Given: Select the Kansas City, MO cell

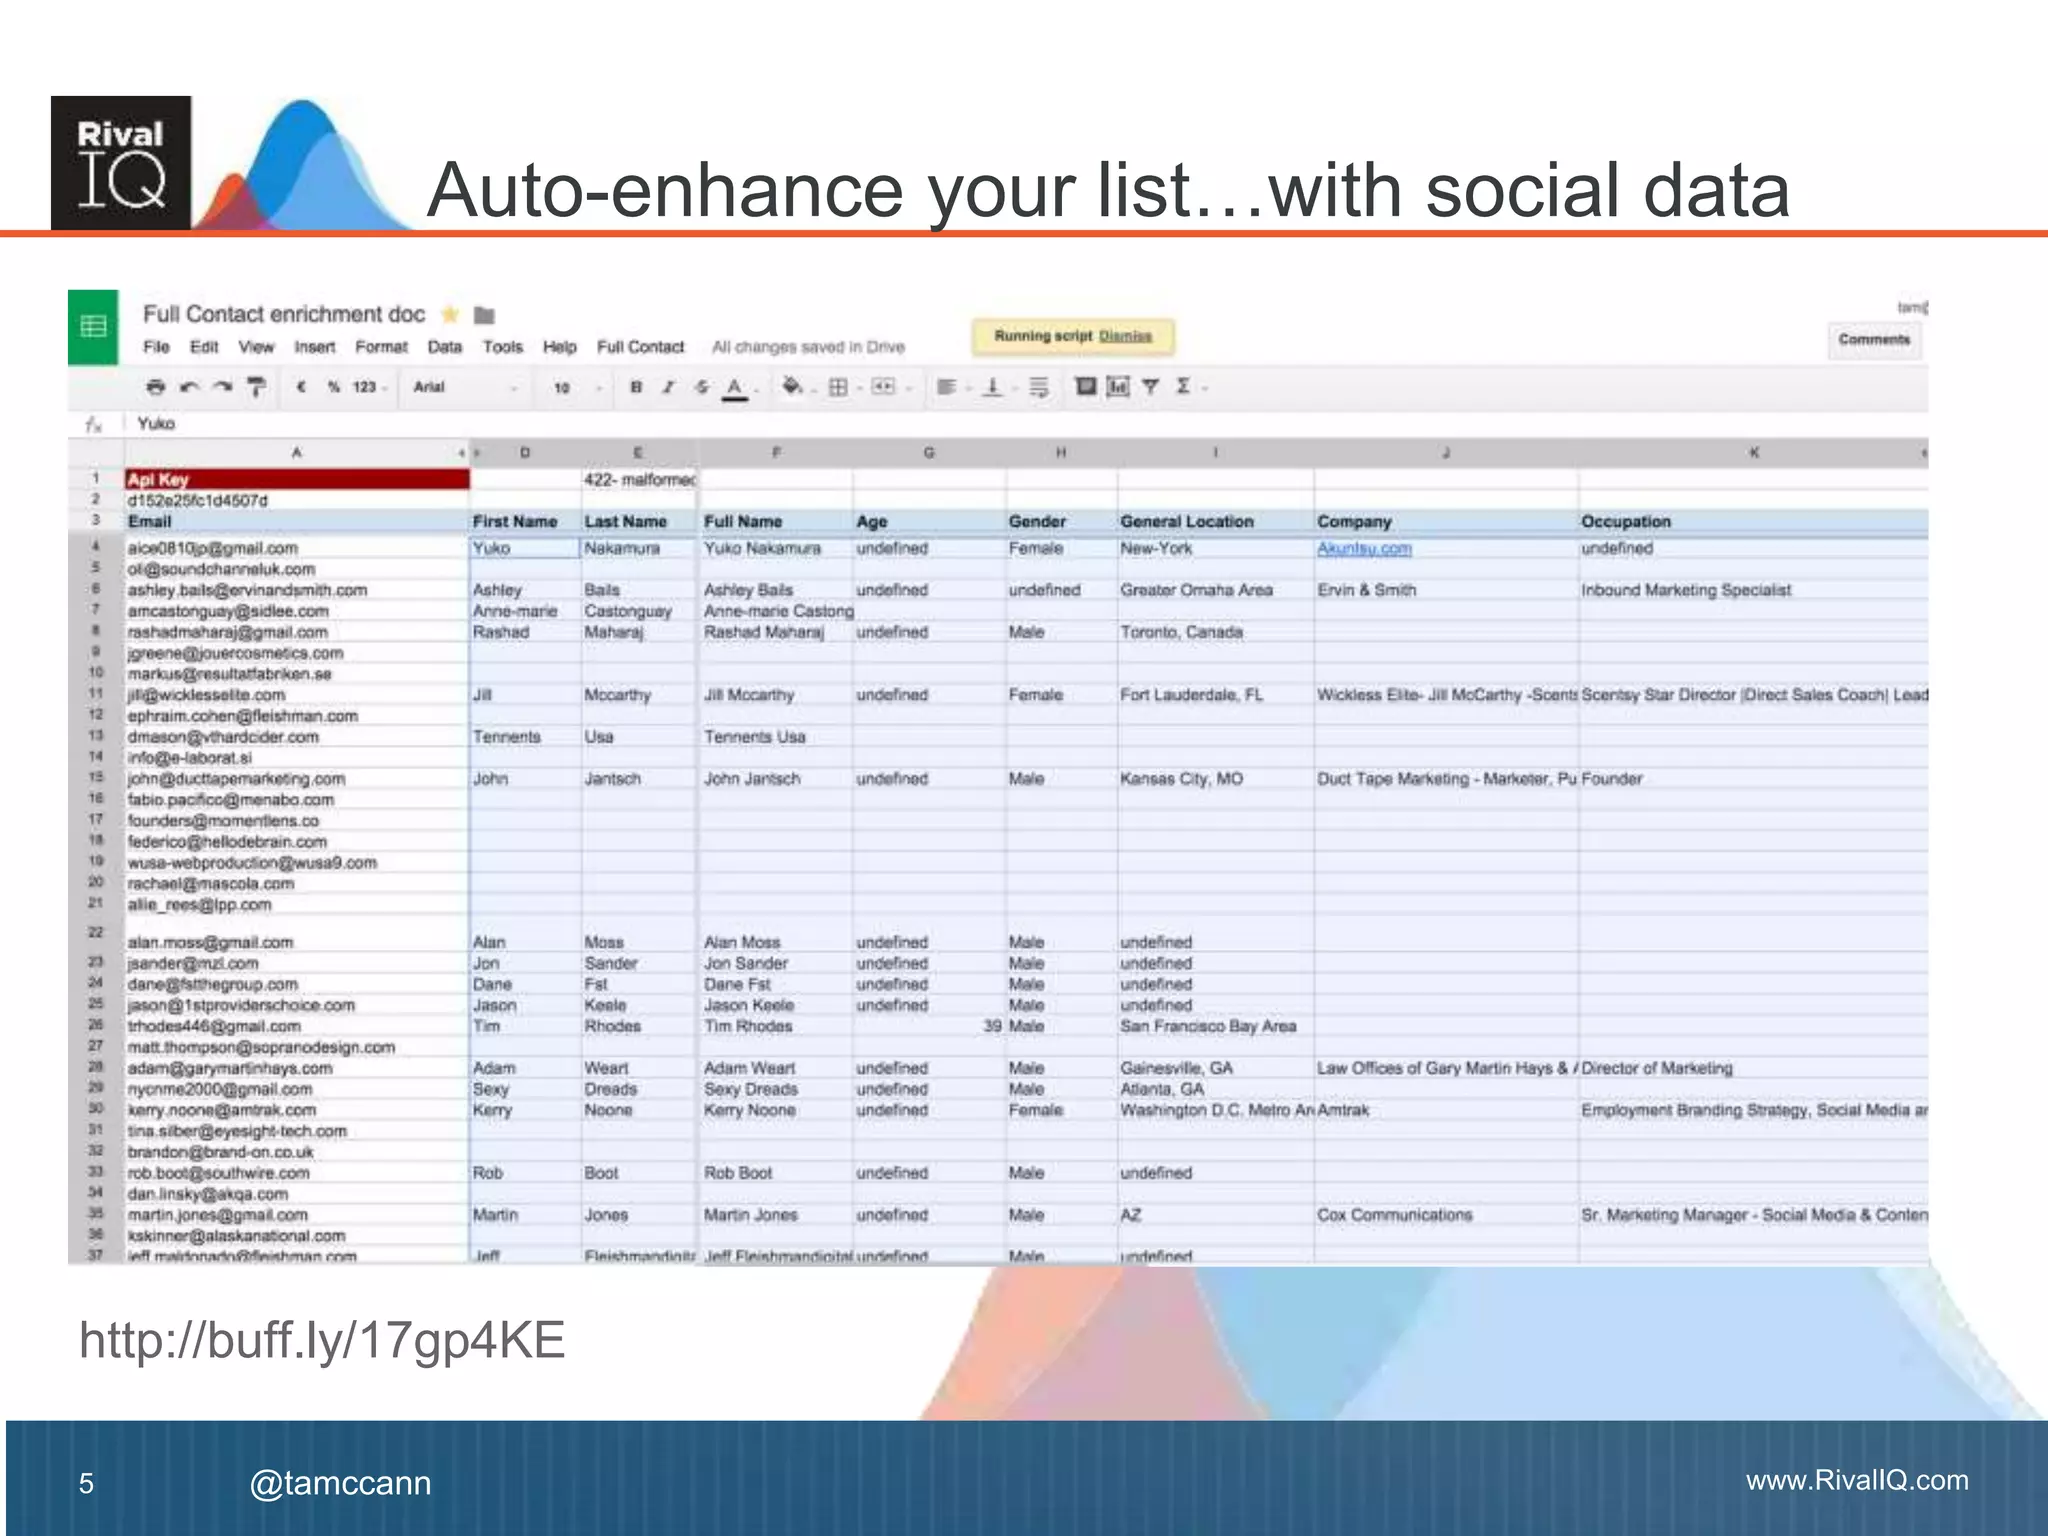Looking at the screenshot, I should pyautogui.click(x=1216, y=779).
